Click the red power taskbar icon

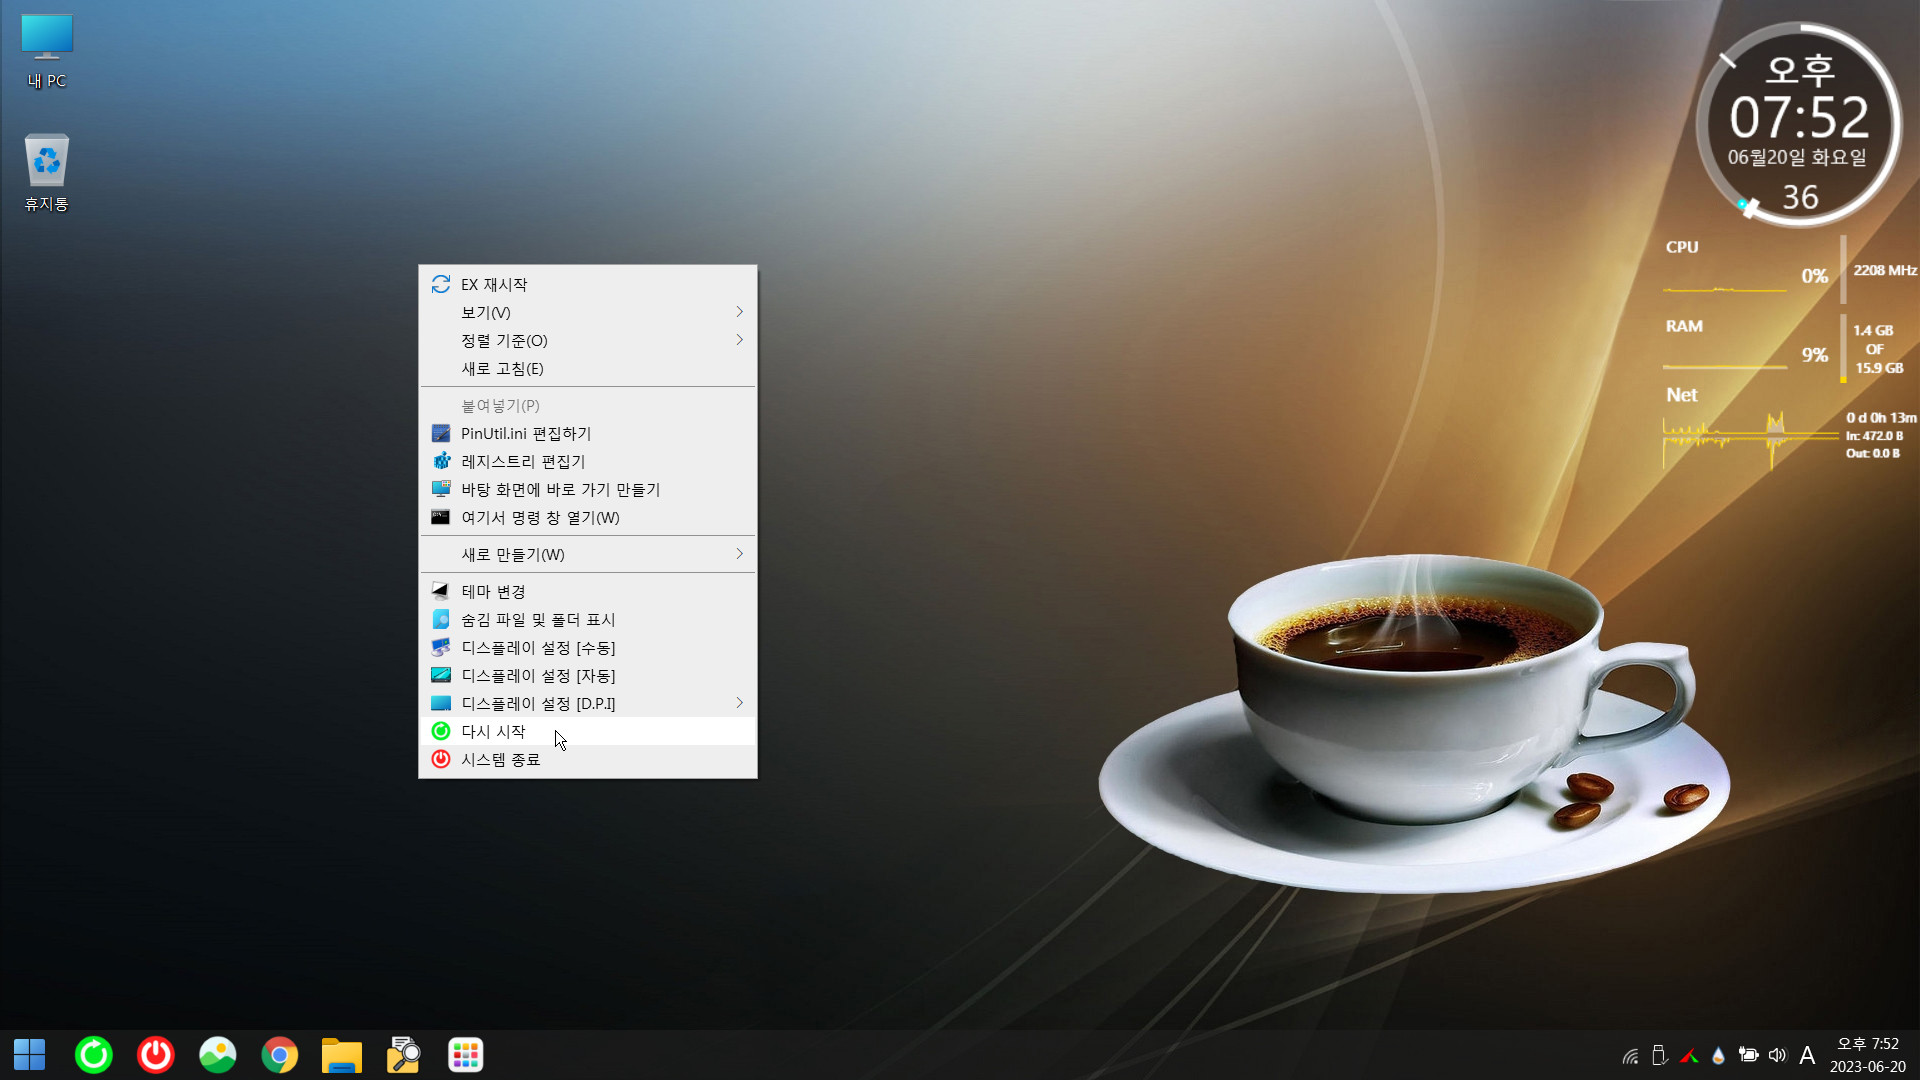[x=156, y=1055]
